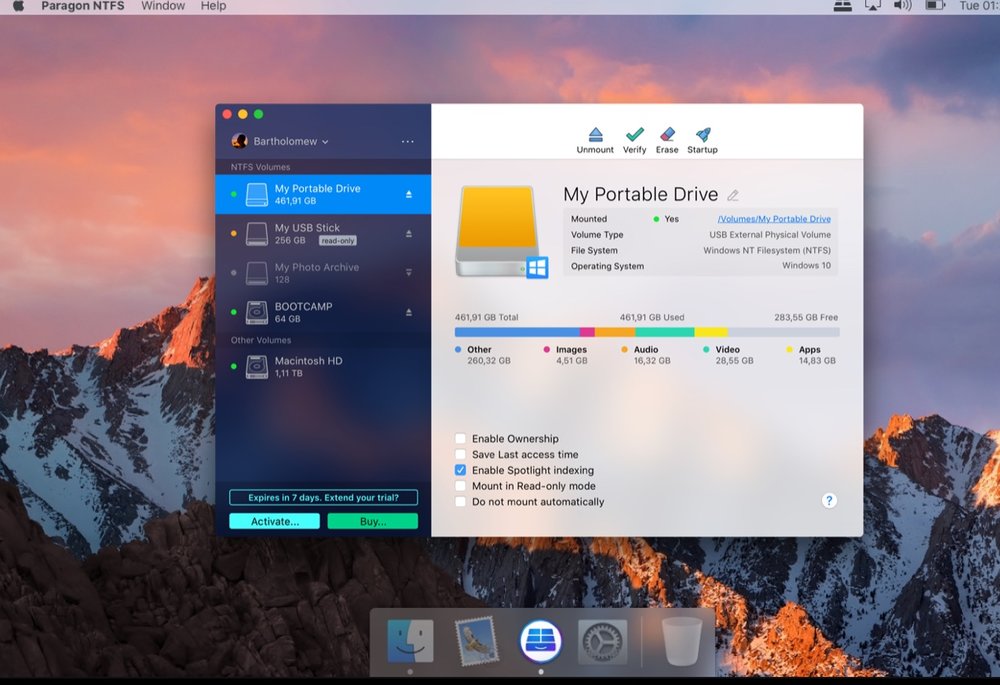Open the Paragon NTFS application menu
Viewport: 1000px width, 685px height.
click(x=83, y=6)
